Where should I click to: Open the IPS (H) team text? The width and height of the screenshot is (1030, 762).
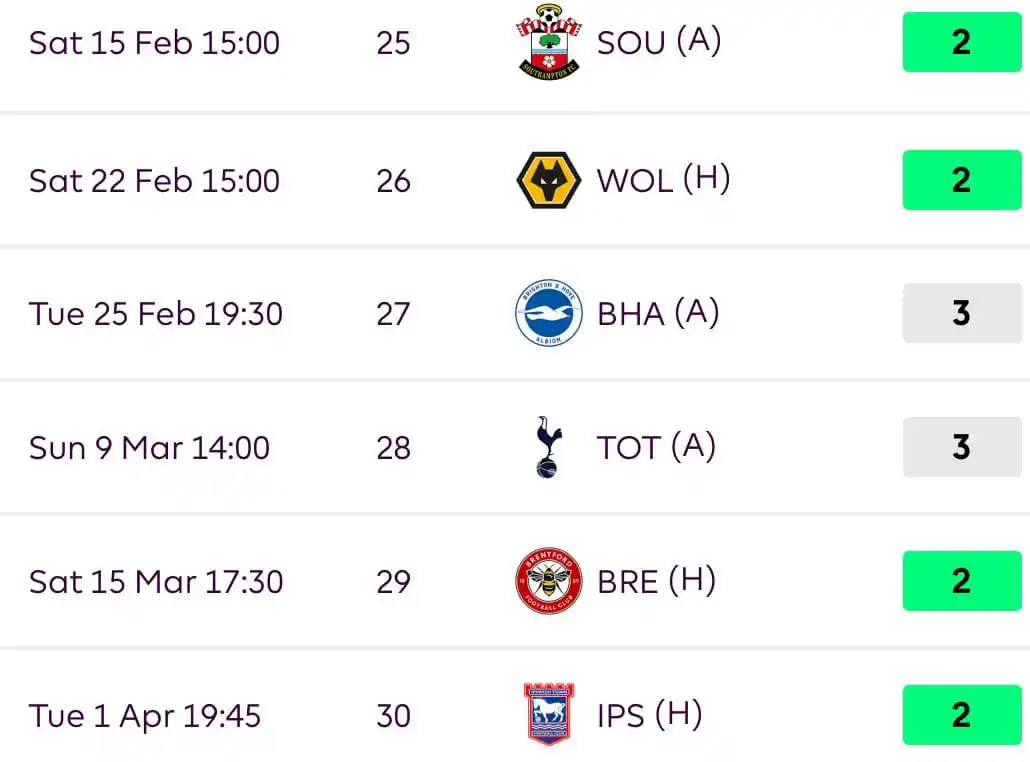pyautogui.click(x=650, y=715)
